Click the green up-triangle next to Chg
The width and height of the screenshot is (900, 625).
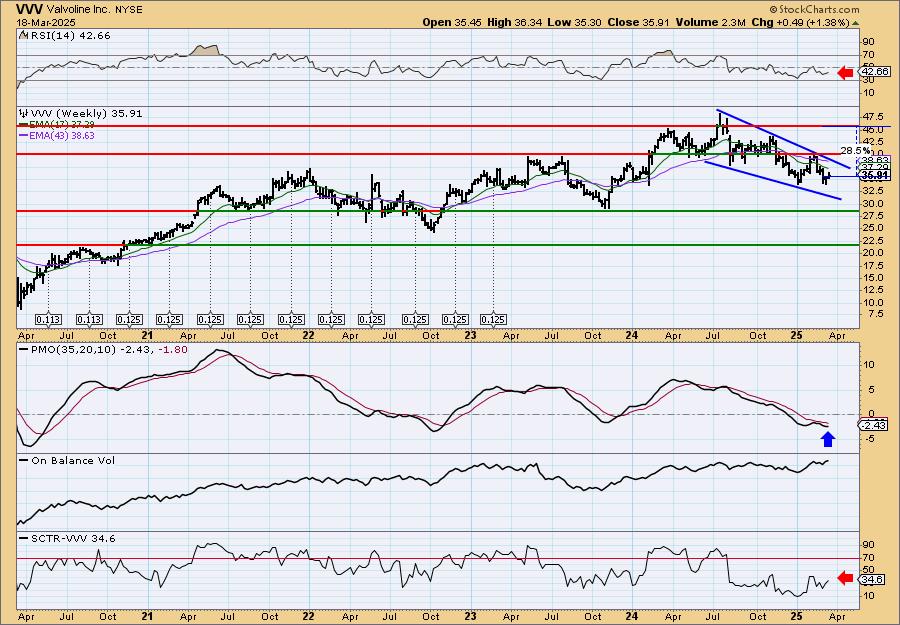(855, 23)
